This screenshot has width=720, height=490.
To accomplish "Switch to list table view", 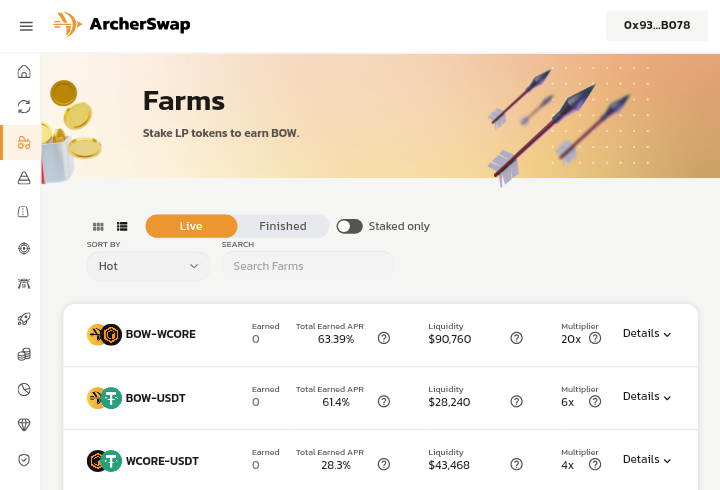I will [122, 227].
